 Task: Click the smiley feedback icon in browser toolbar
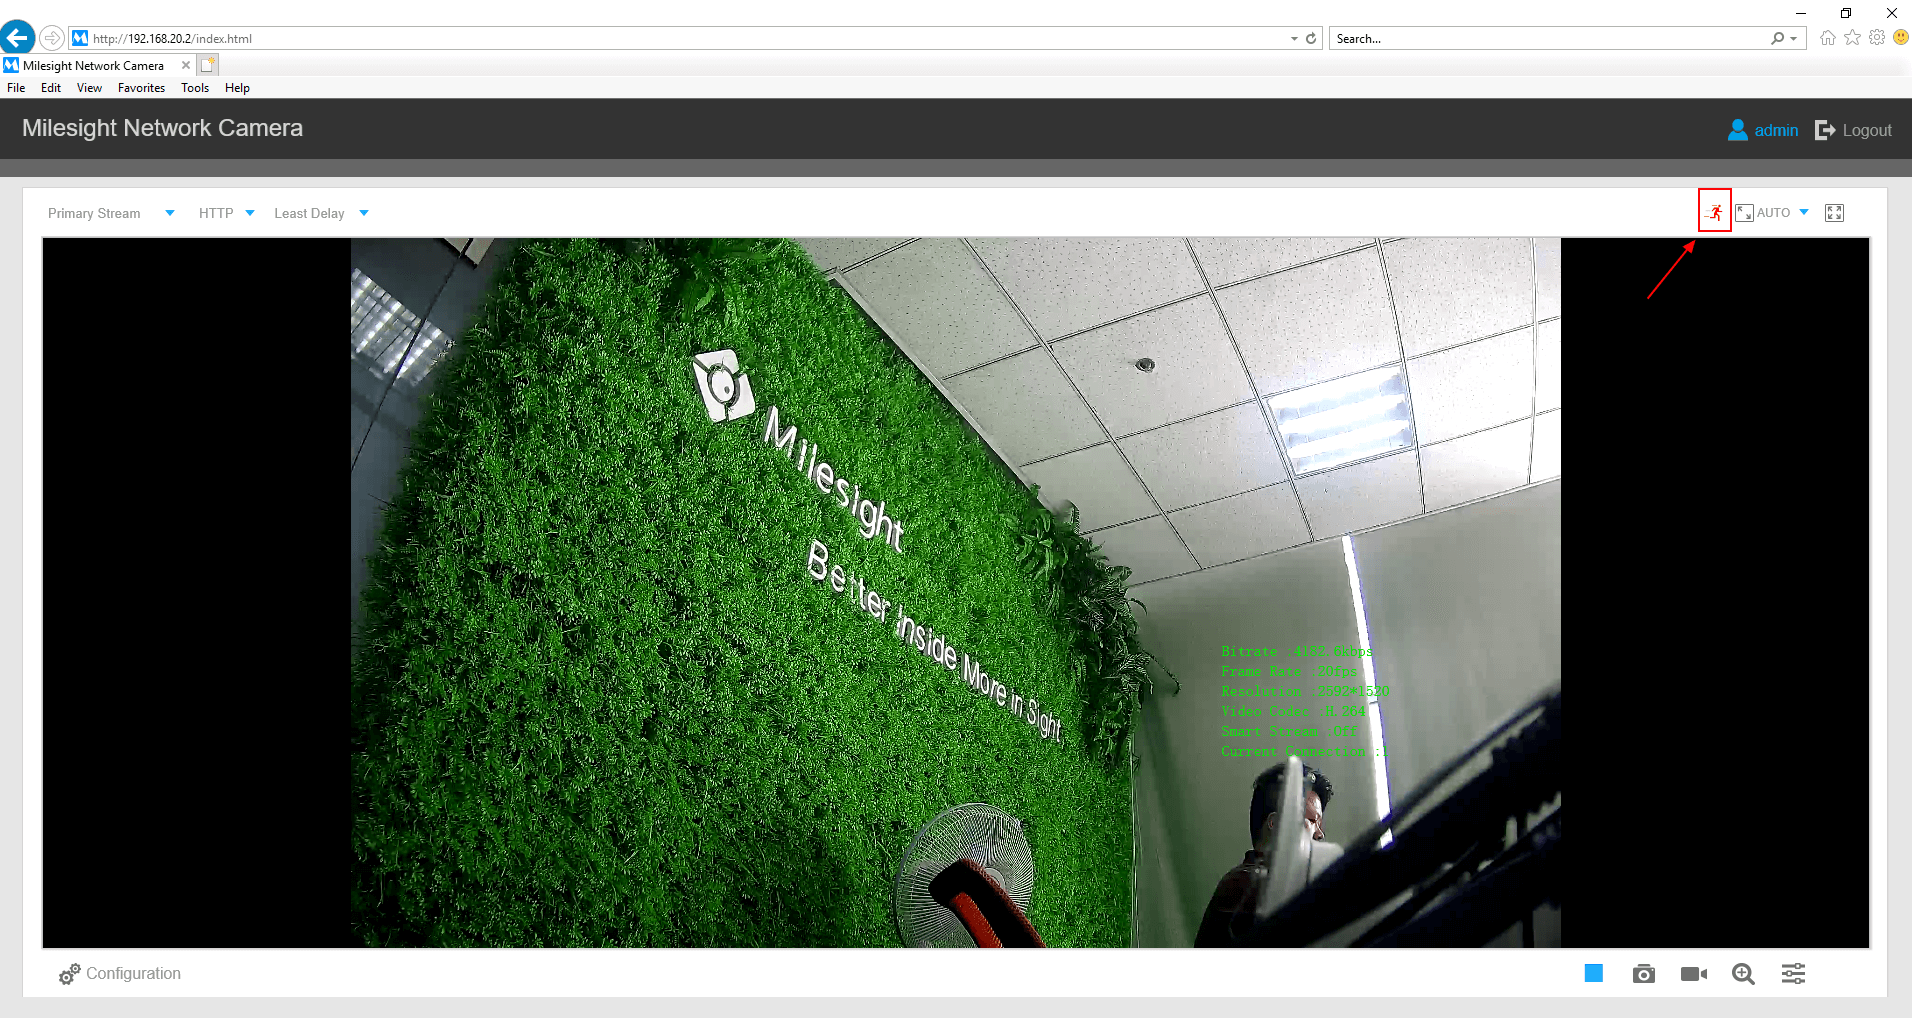point(1898,37)
